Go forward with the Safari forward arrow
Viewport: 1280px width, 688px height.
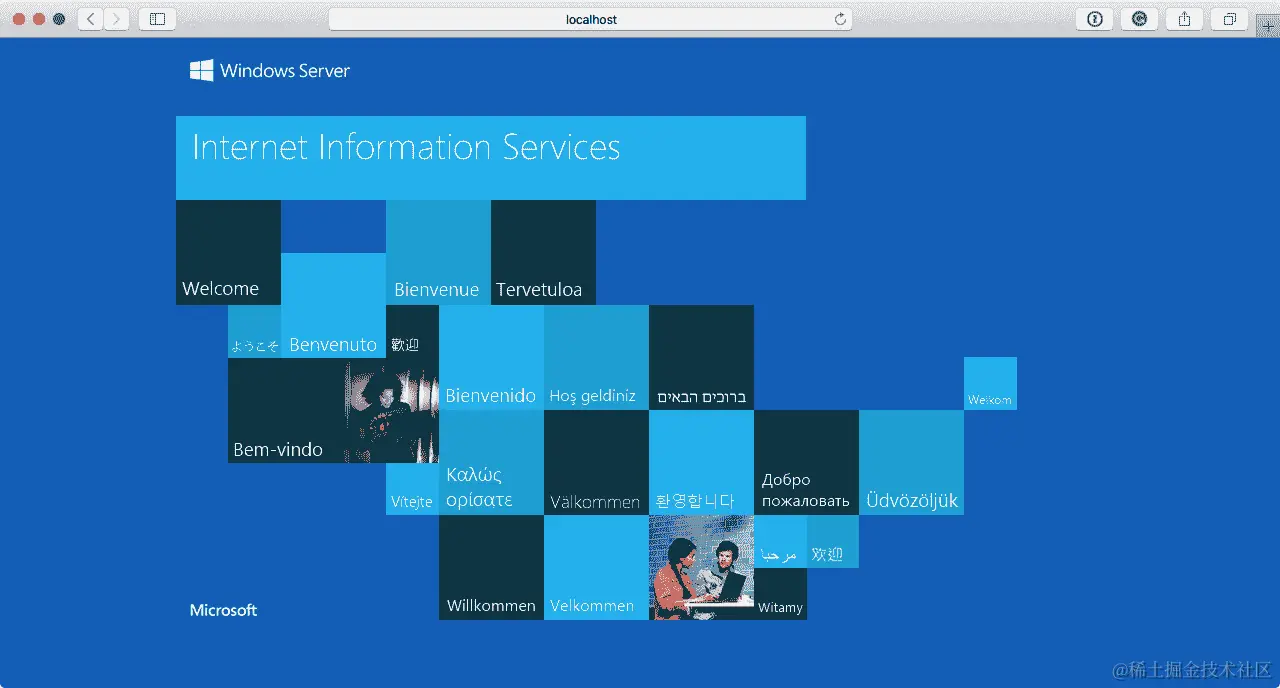pos(116,19)
